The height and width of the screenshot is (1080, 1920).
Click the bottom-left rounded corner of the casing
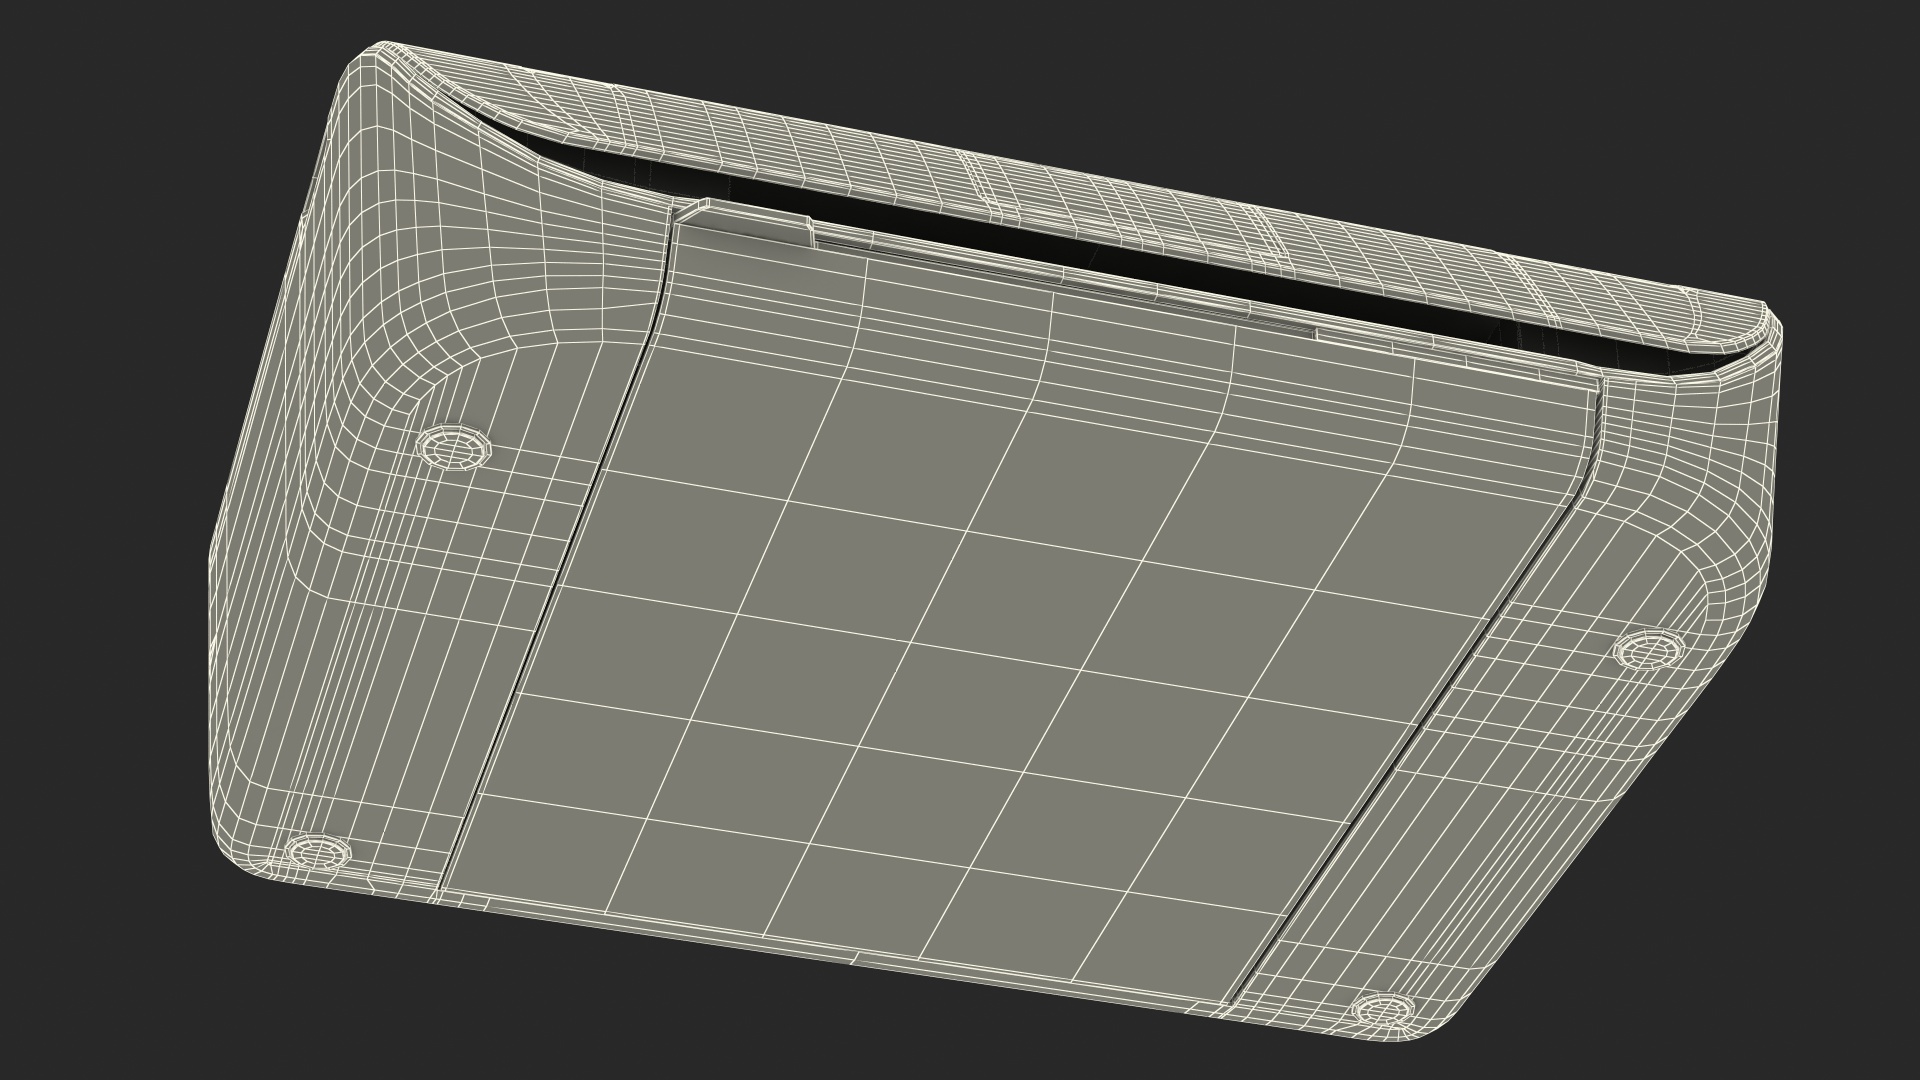(x=235, y=850)
